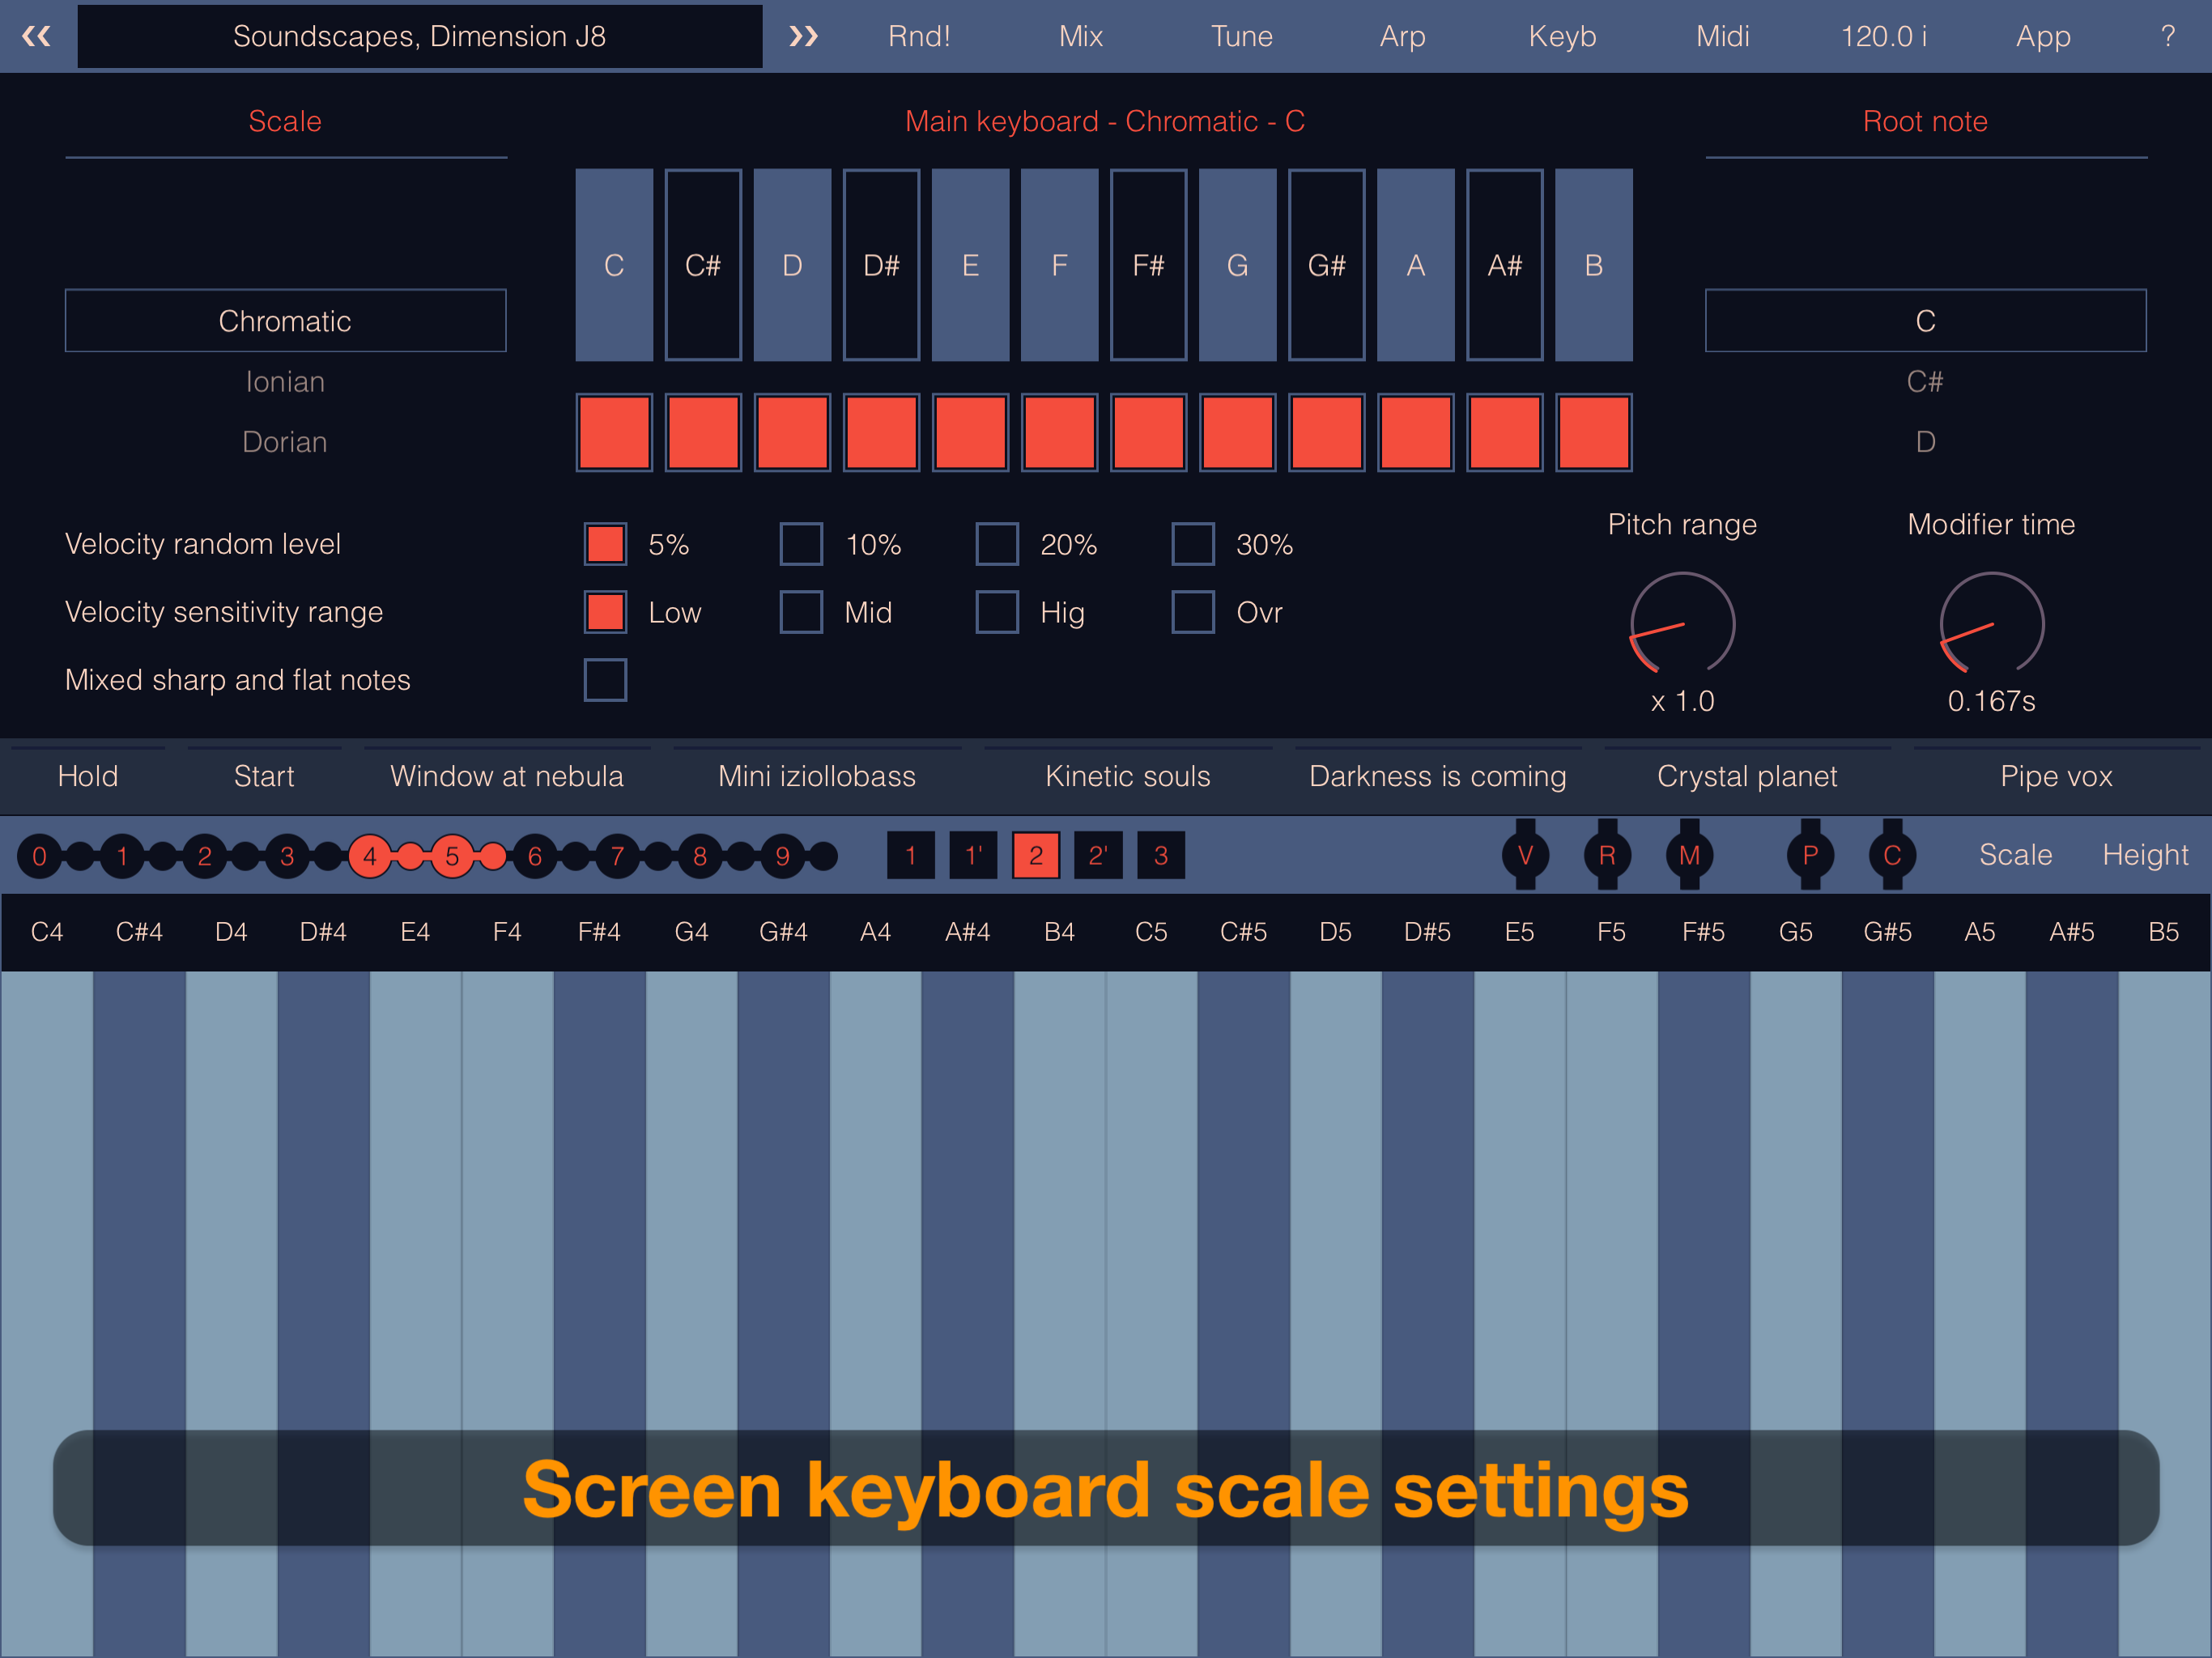Select keyboard layout button 2'
2212x1658 pixels.
tap(1098, 855)
